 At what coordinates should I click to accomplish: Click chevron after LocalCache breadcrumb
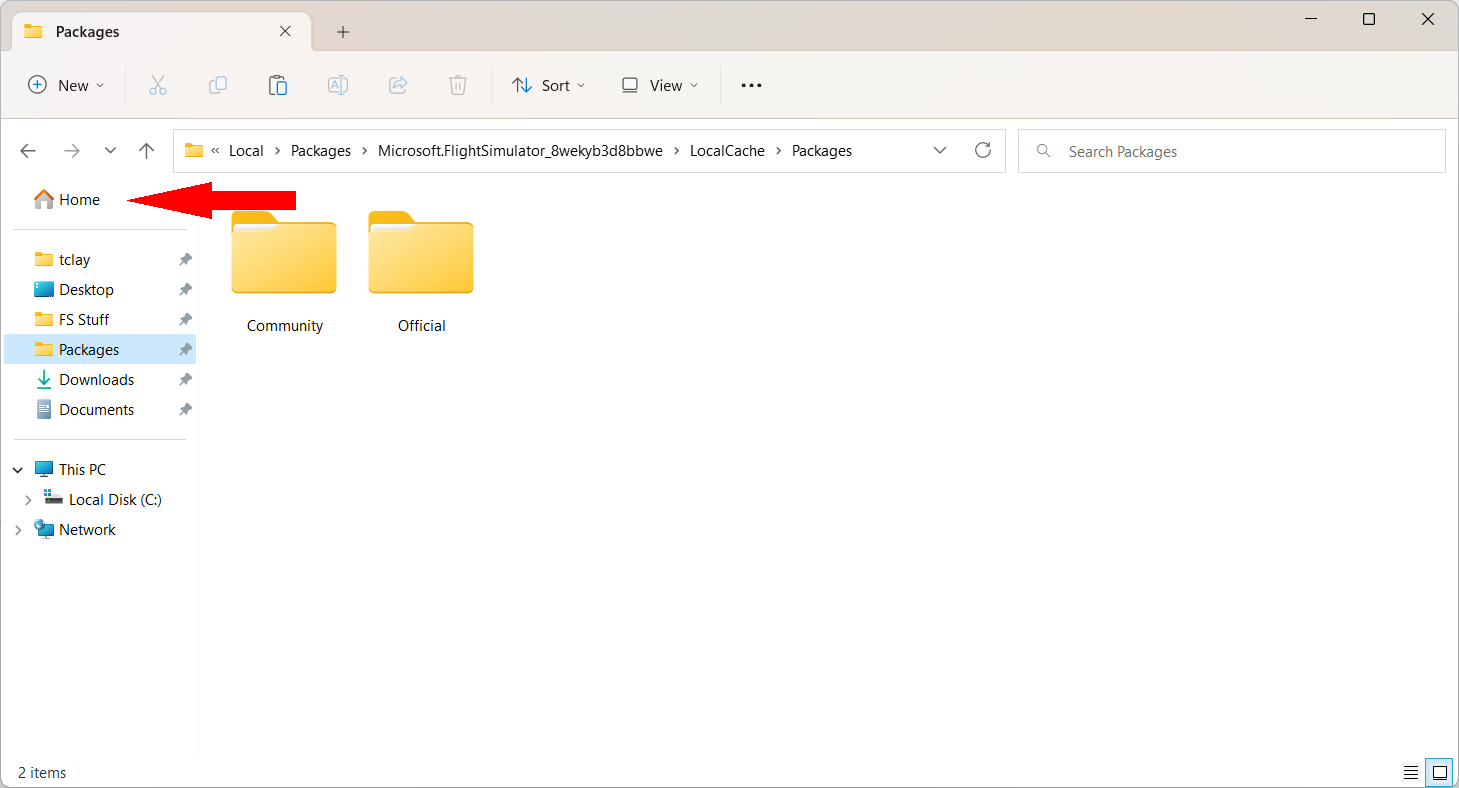tap(779, 151)
